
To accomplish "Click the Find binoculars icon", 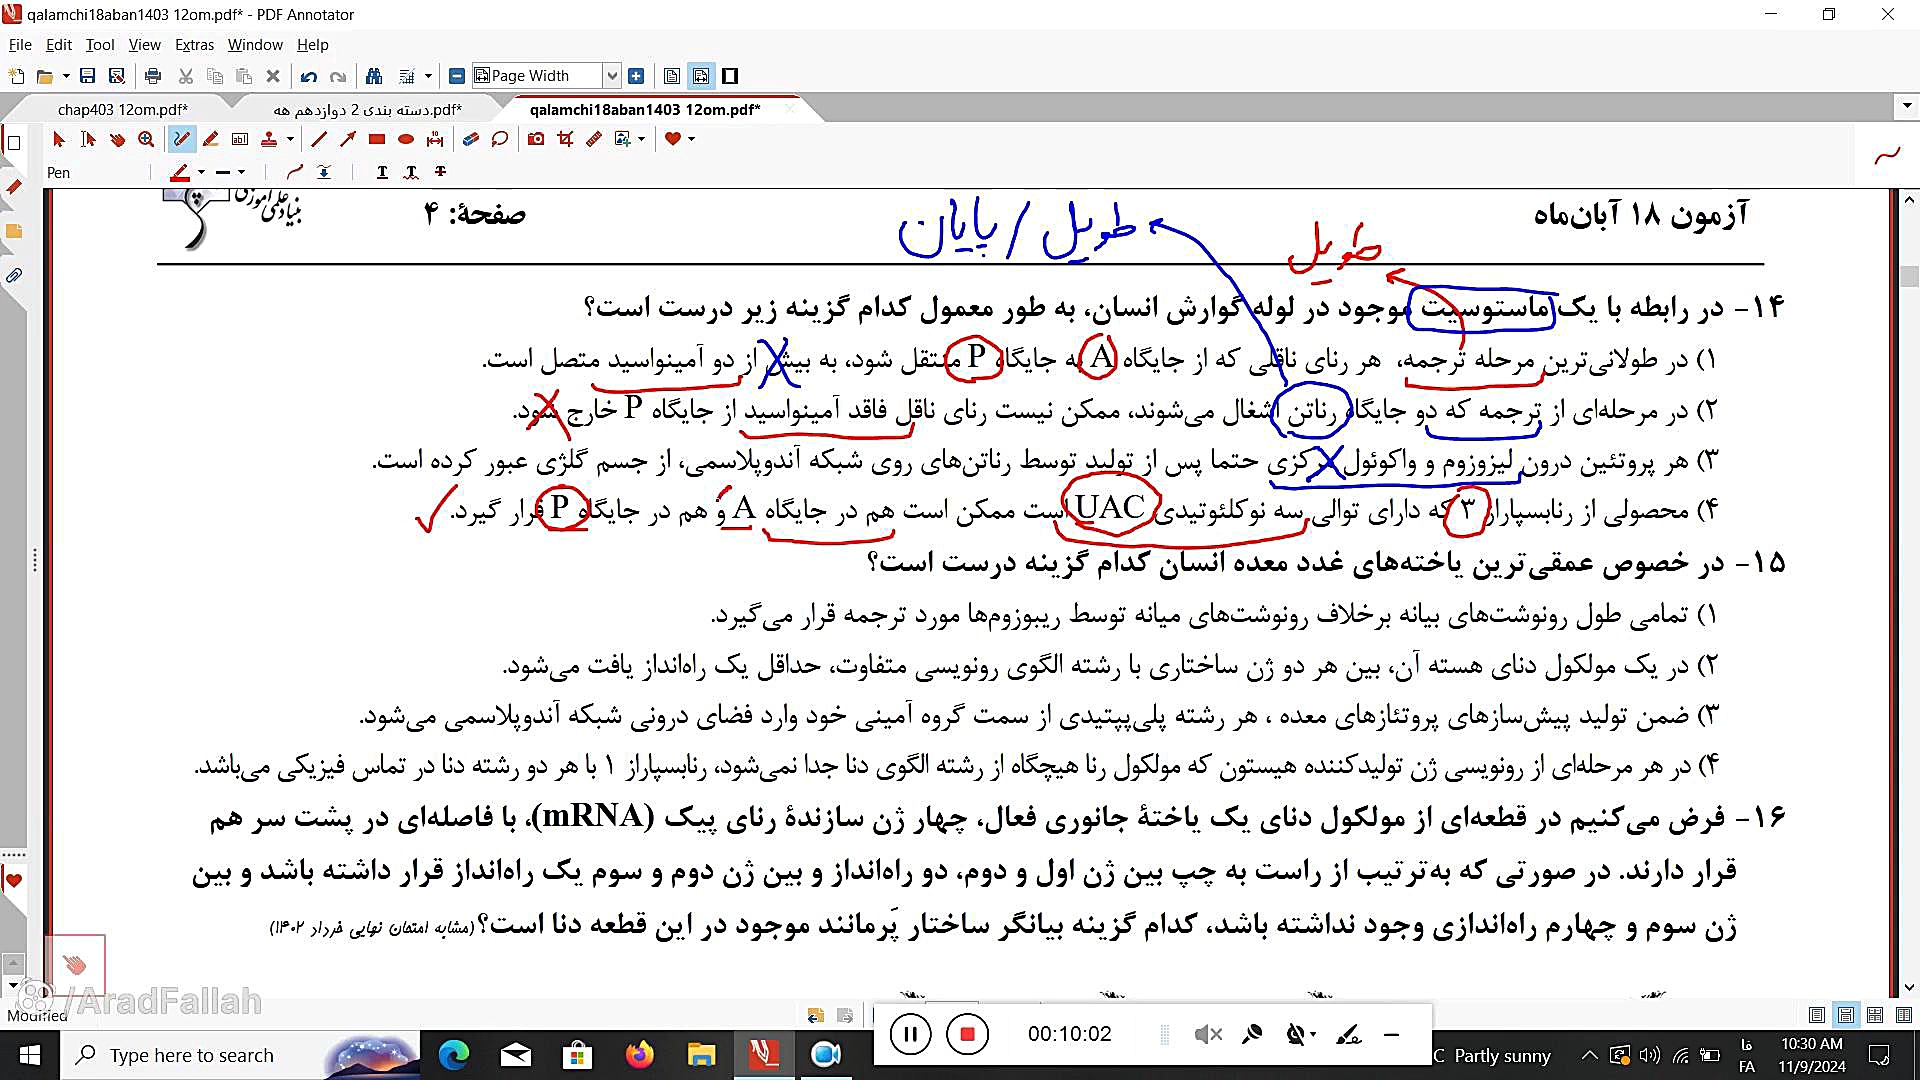I will [x=374, y=76].
